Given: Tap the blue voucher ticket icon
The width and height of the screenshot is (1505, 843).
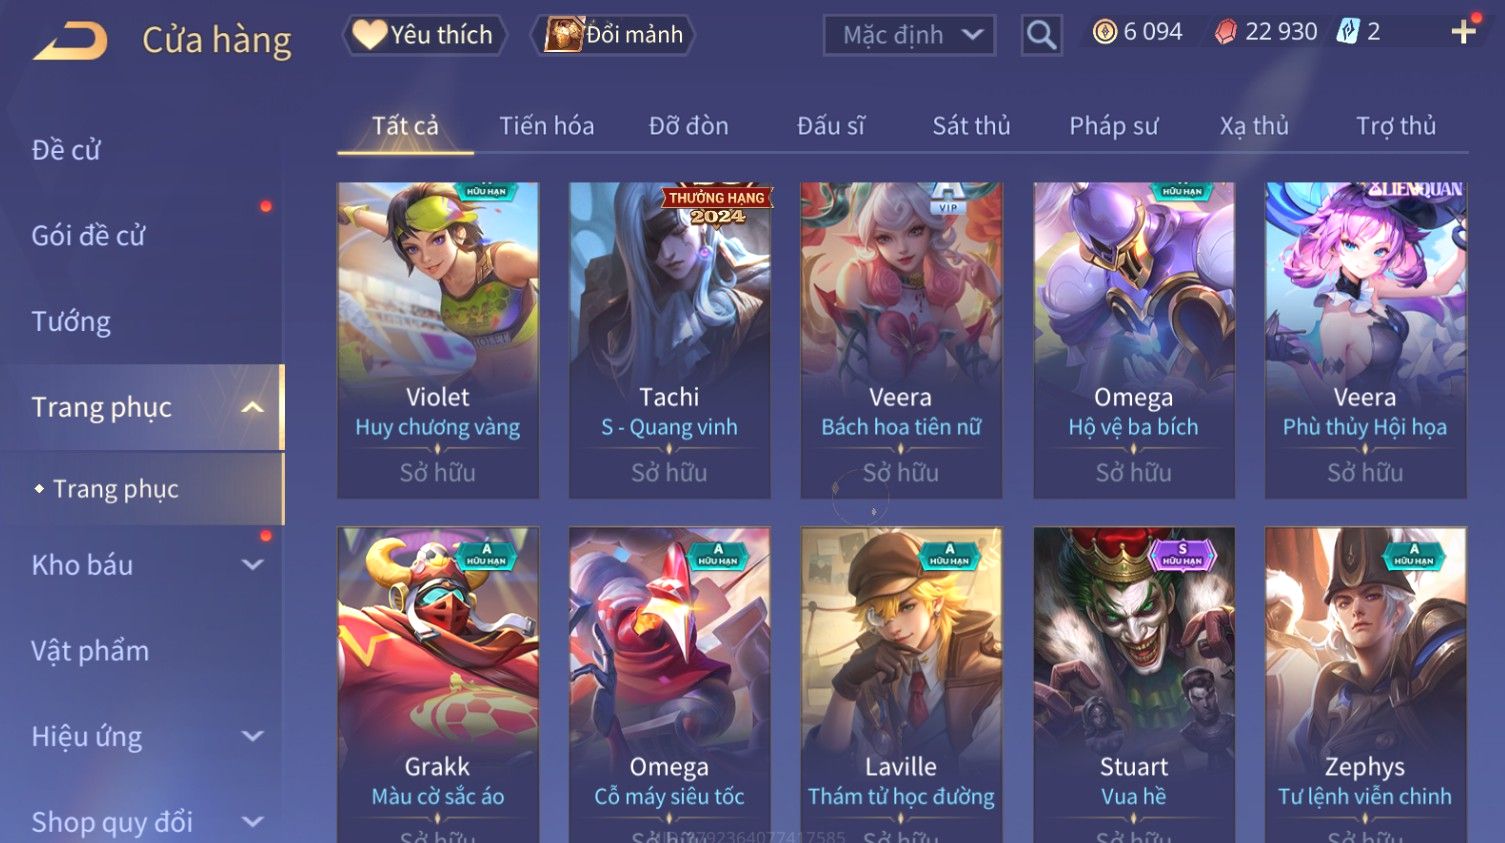Looking at the screenshot, I should tap(1348, 32).
